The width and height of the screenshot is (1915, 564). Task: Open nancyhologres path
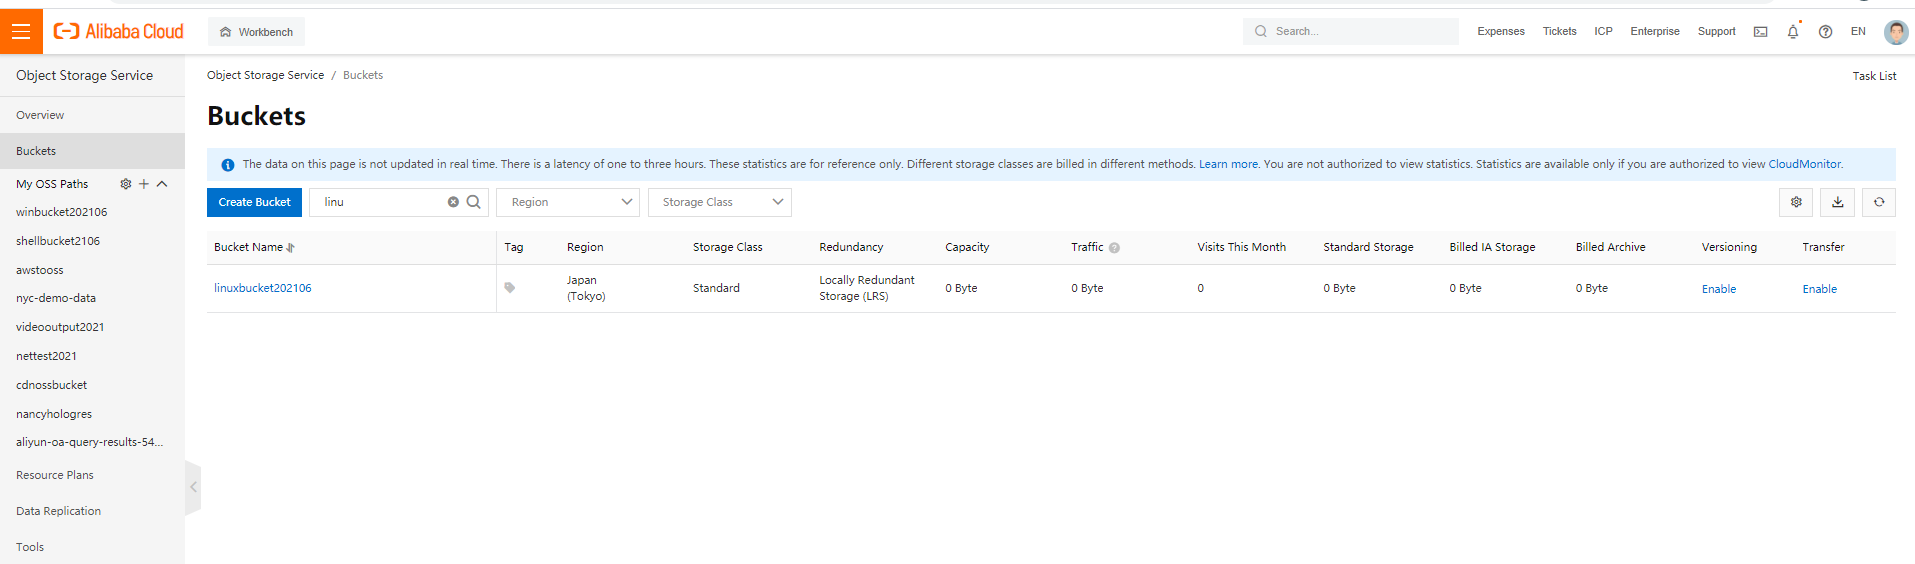54,414
